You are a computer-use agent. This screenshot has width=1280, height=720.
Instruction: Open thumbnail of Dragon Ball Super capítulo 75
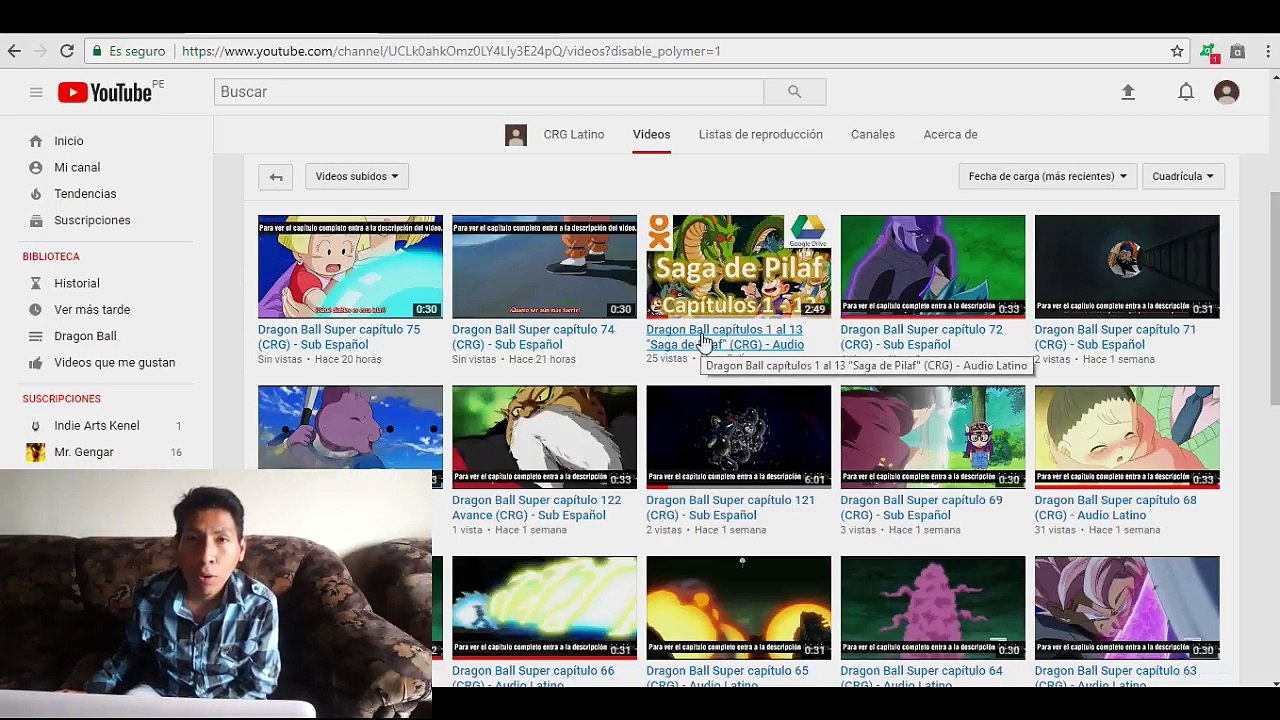[350, 267]
